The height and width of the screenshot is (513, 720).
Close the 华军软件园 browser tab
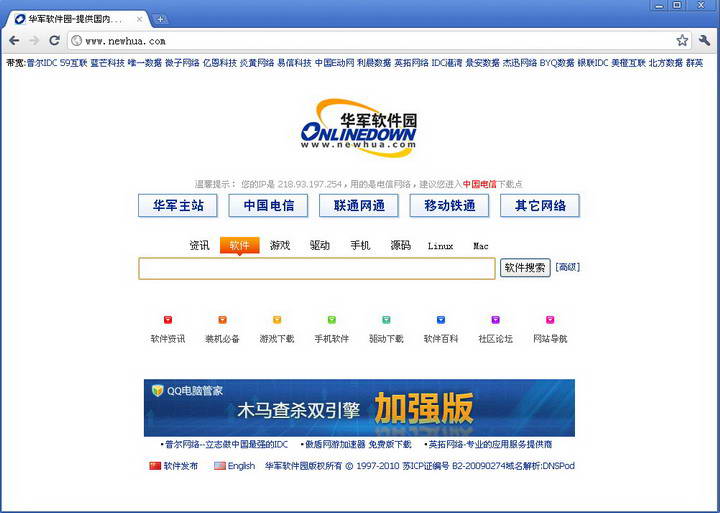(x=139, y=19)
